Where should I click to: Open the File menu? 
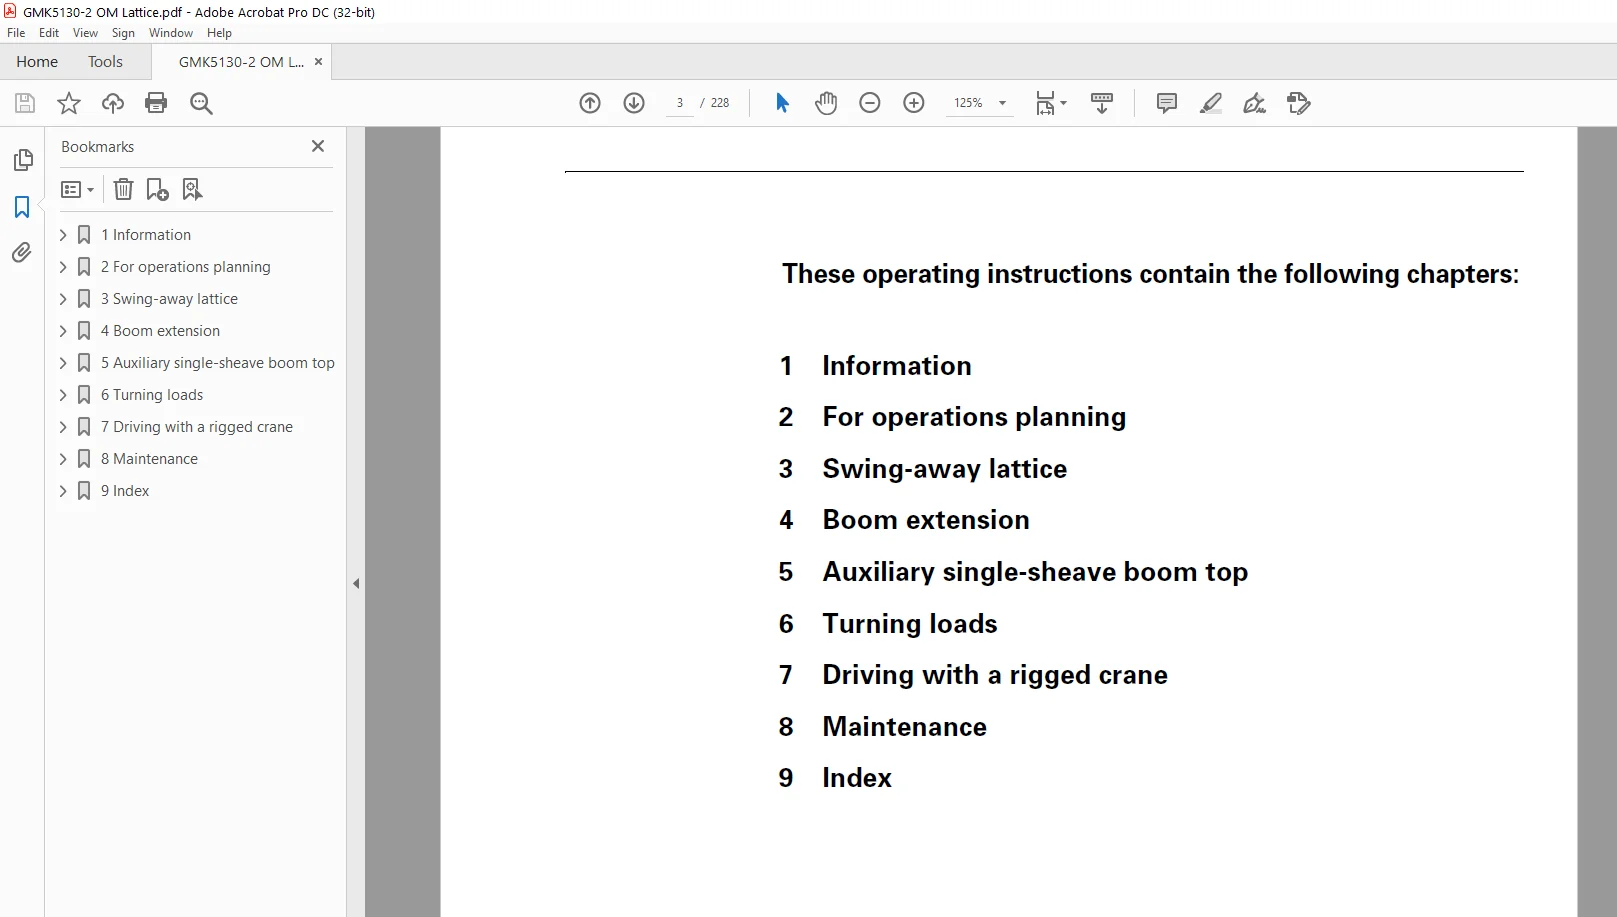(x=16, y=33)
